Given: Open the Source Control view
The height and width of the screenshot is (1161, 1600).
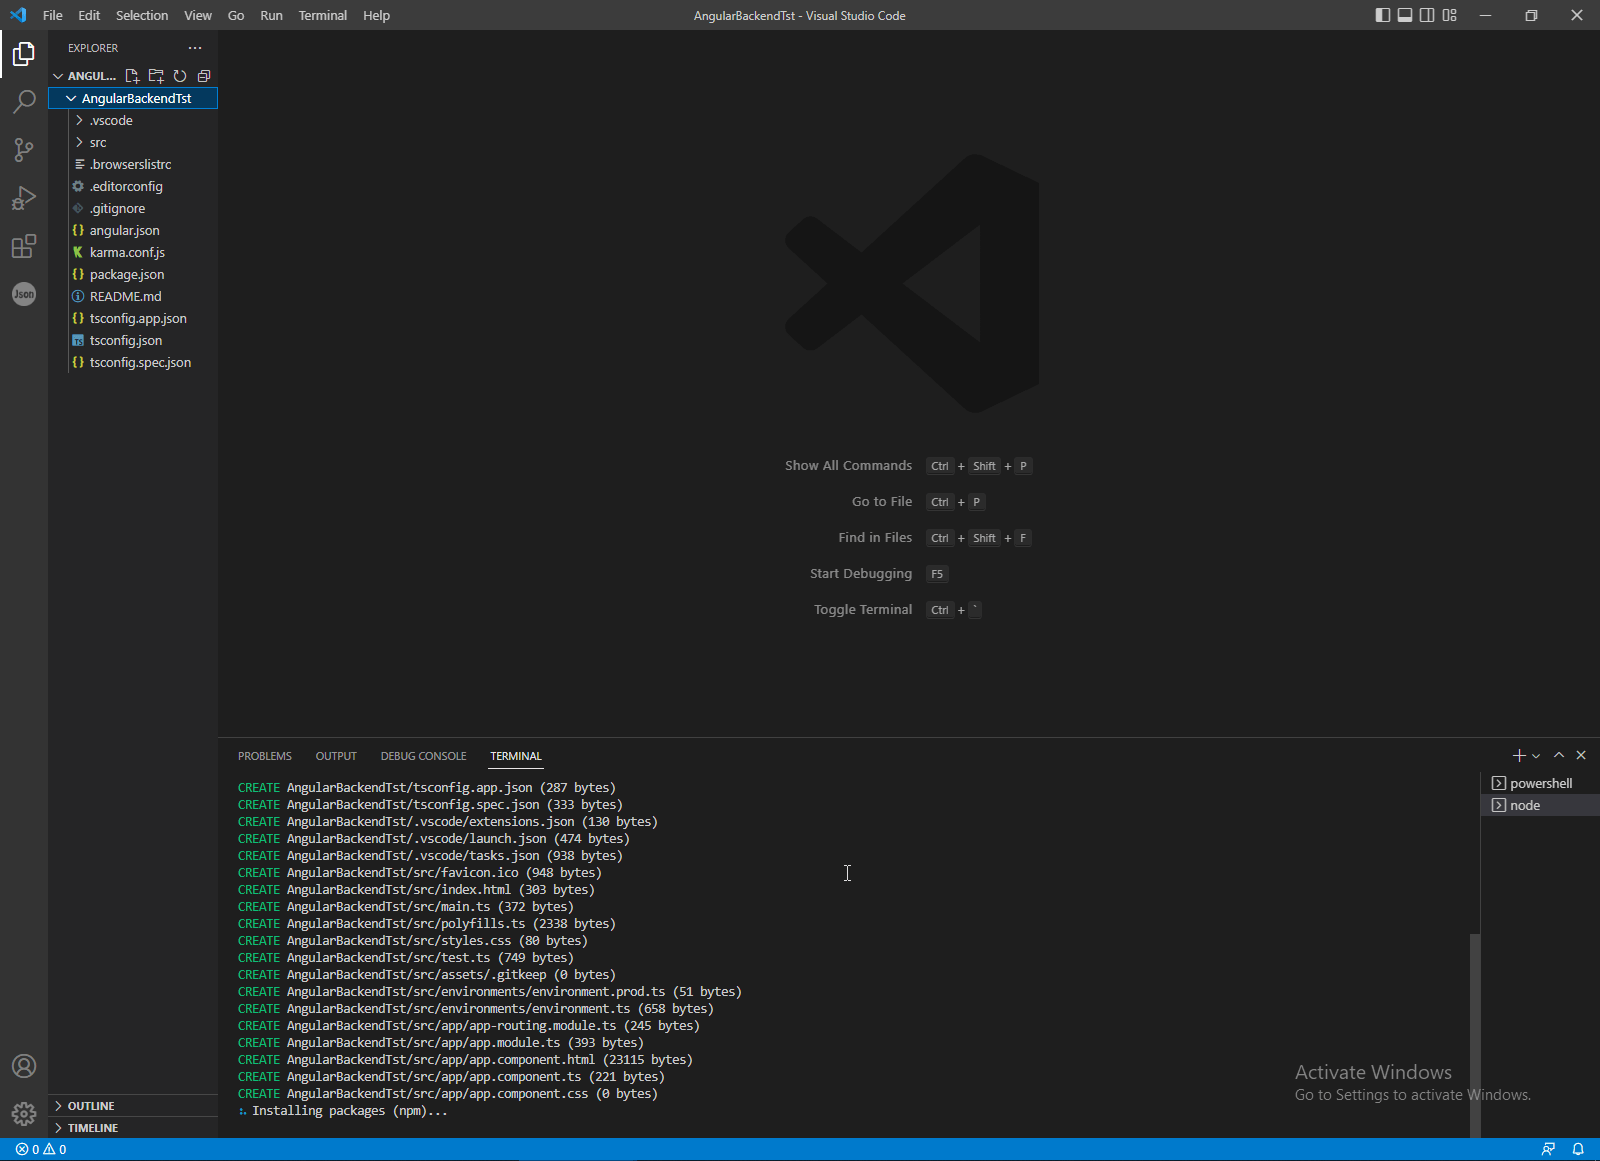Looking at the screenshot, I should click(24, 150).
